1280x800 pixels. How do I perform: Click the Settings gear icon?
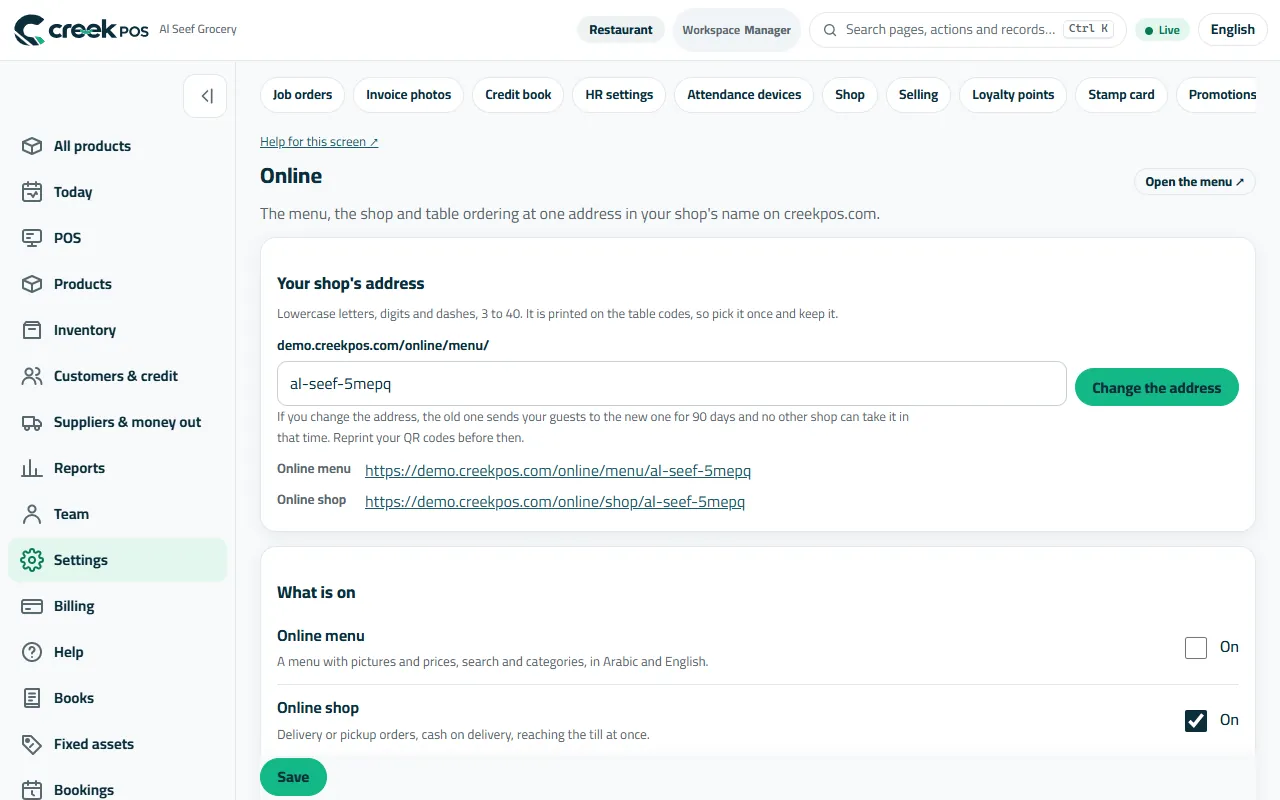[32, 560]
